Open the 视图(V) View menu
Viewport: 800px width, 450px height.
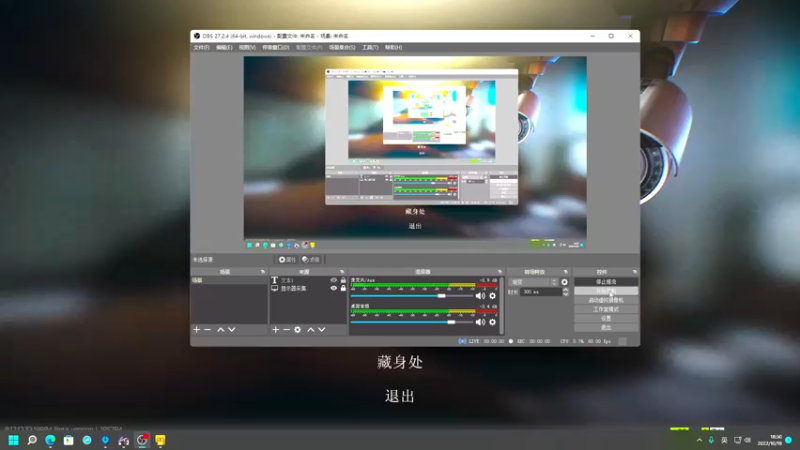tap(247, 47)
